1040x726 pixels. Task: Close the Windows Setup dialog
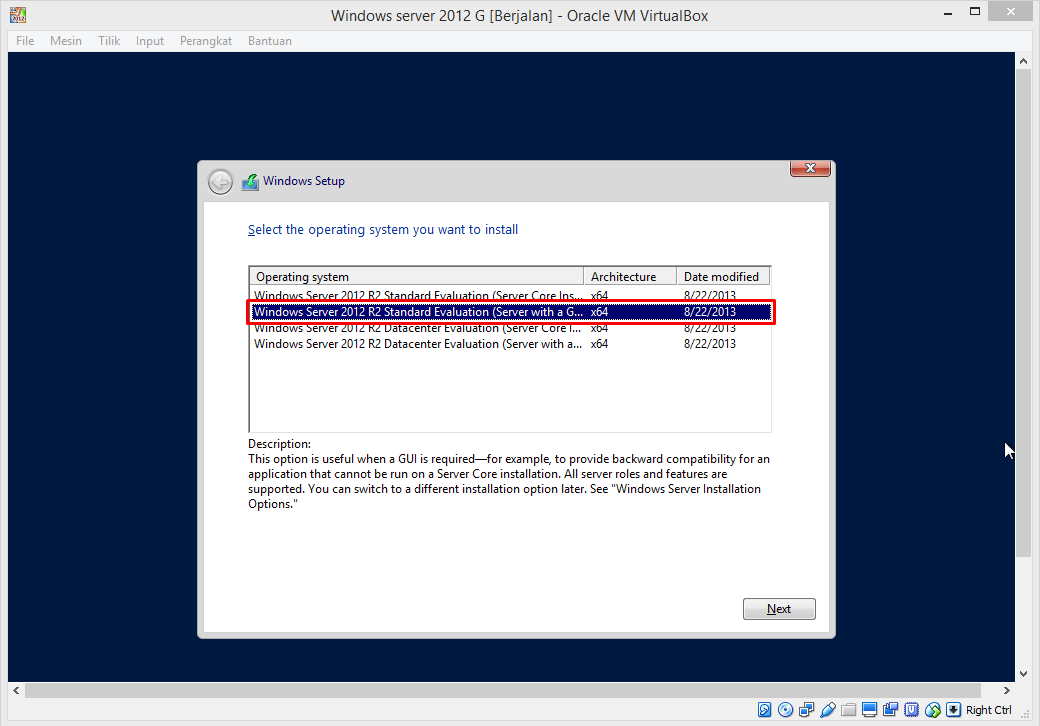[810, 168]
